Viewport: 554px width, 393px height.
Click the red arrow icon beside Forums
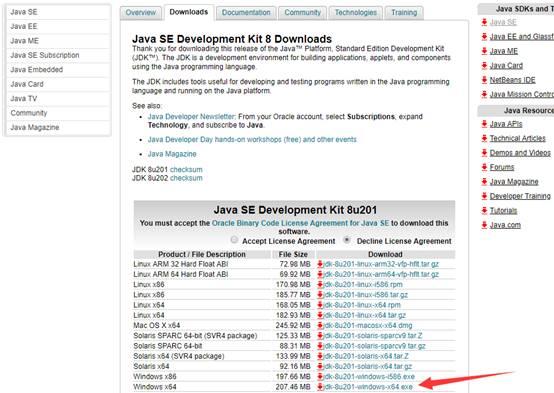click(484, 167)
